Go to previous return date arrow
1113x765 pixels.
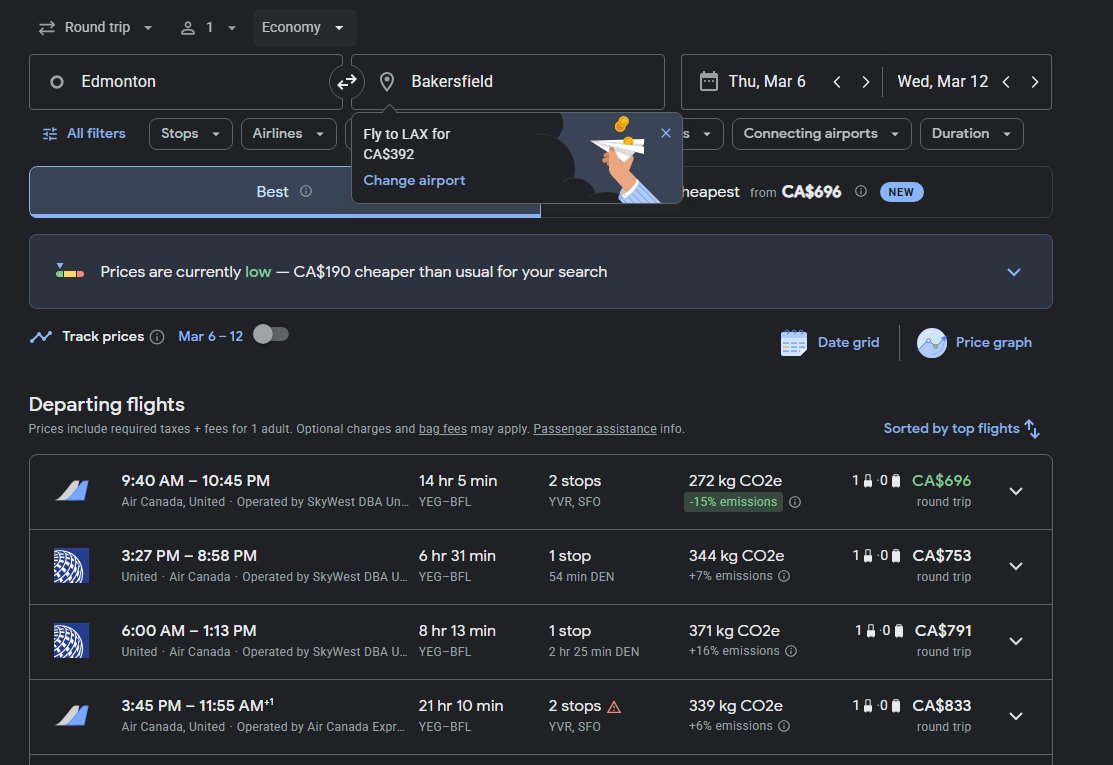1006,82
